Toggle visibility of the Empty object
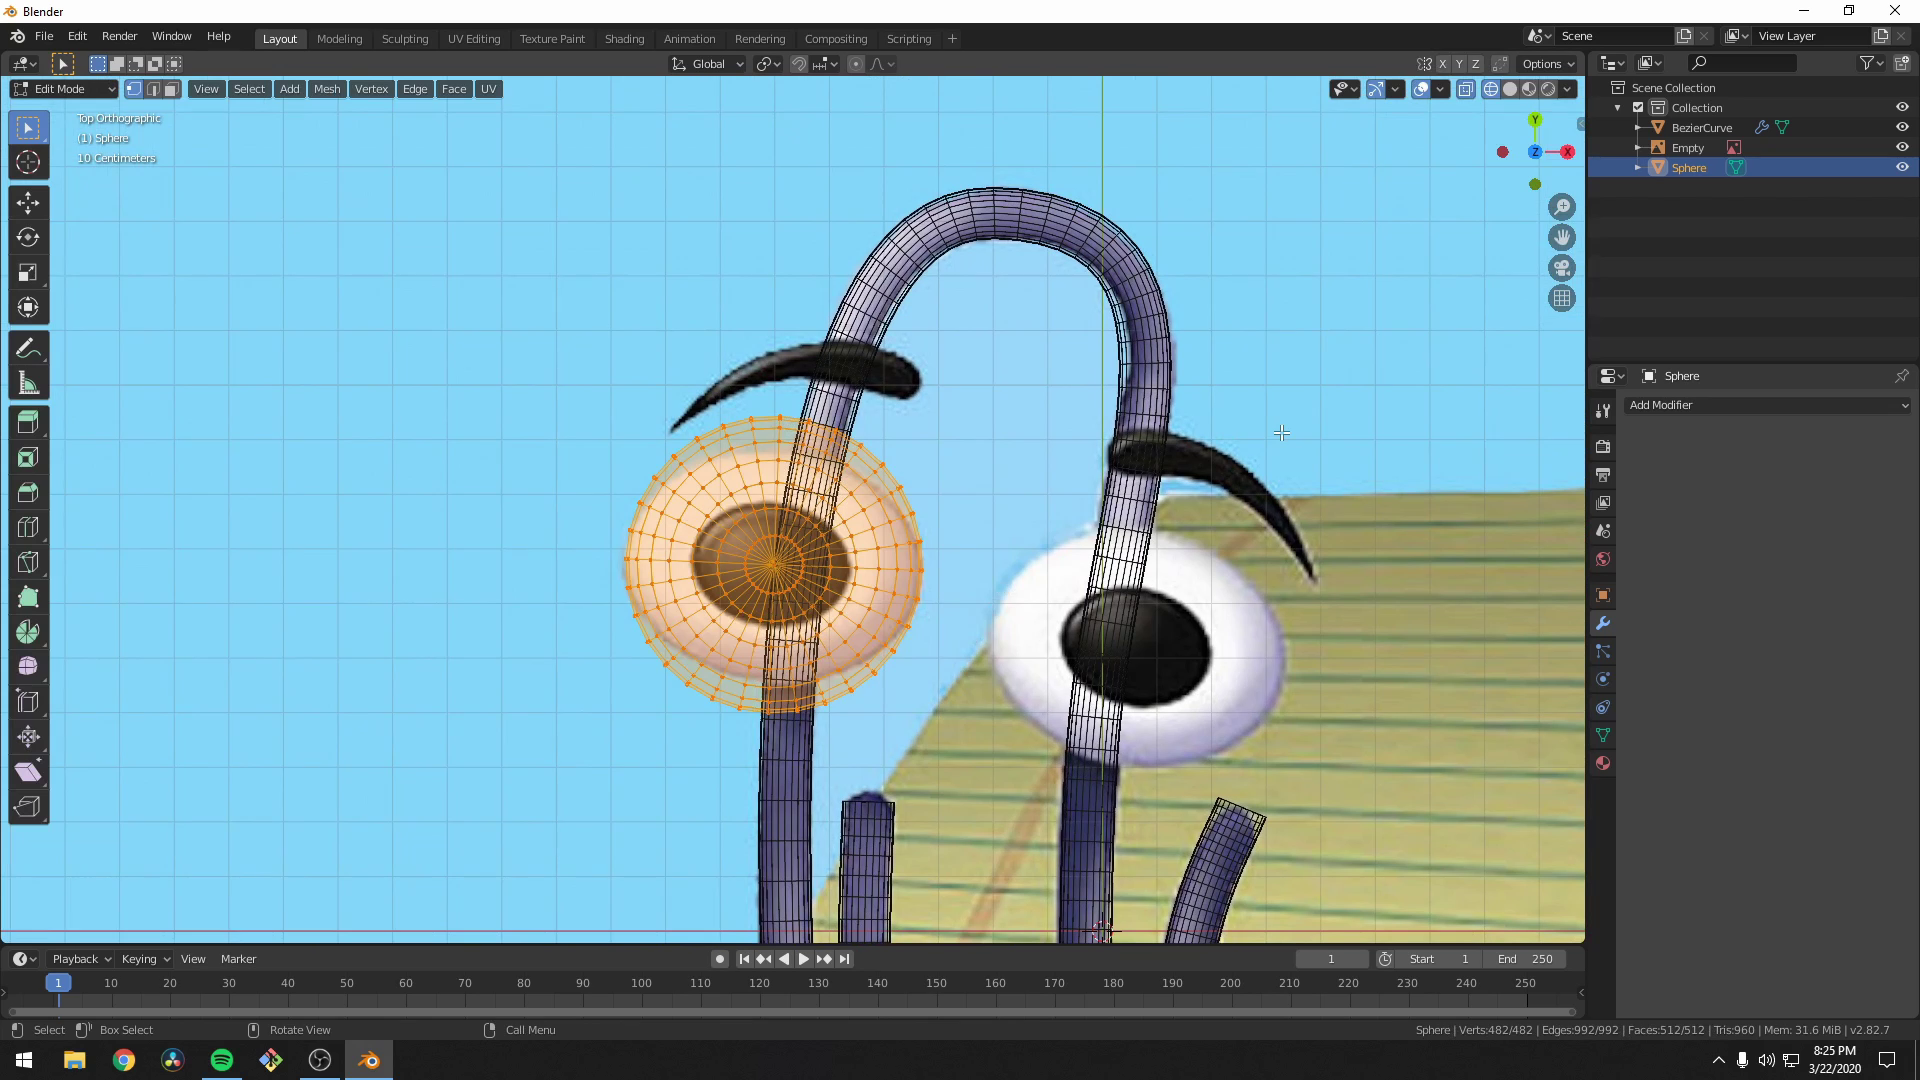This screenshot has height=1080, width=1920. click(x=1903, y=147)
